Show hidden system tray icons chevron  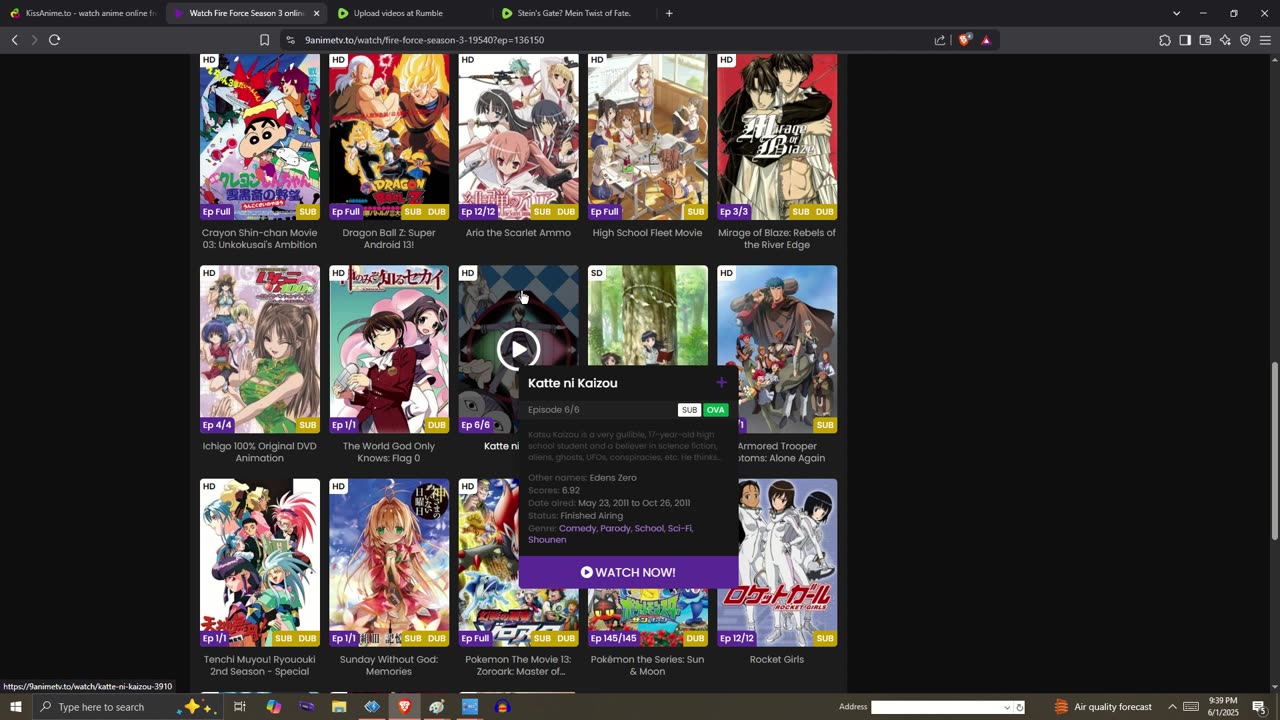(x=1172, y=707)
